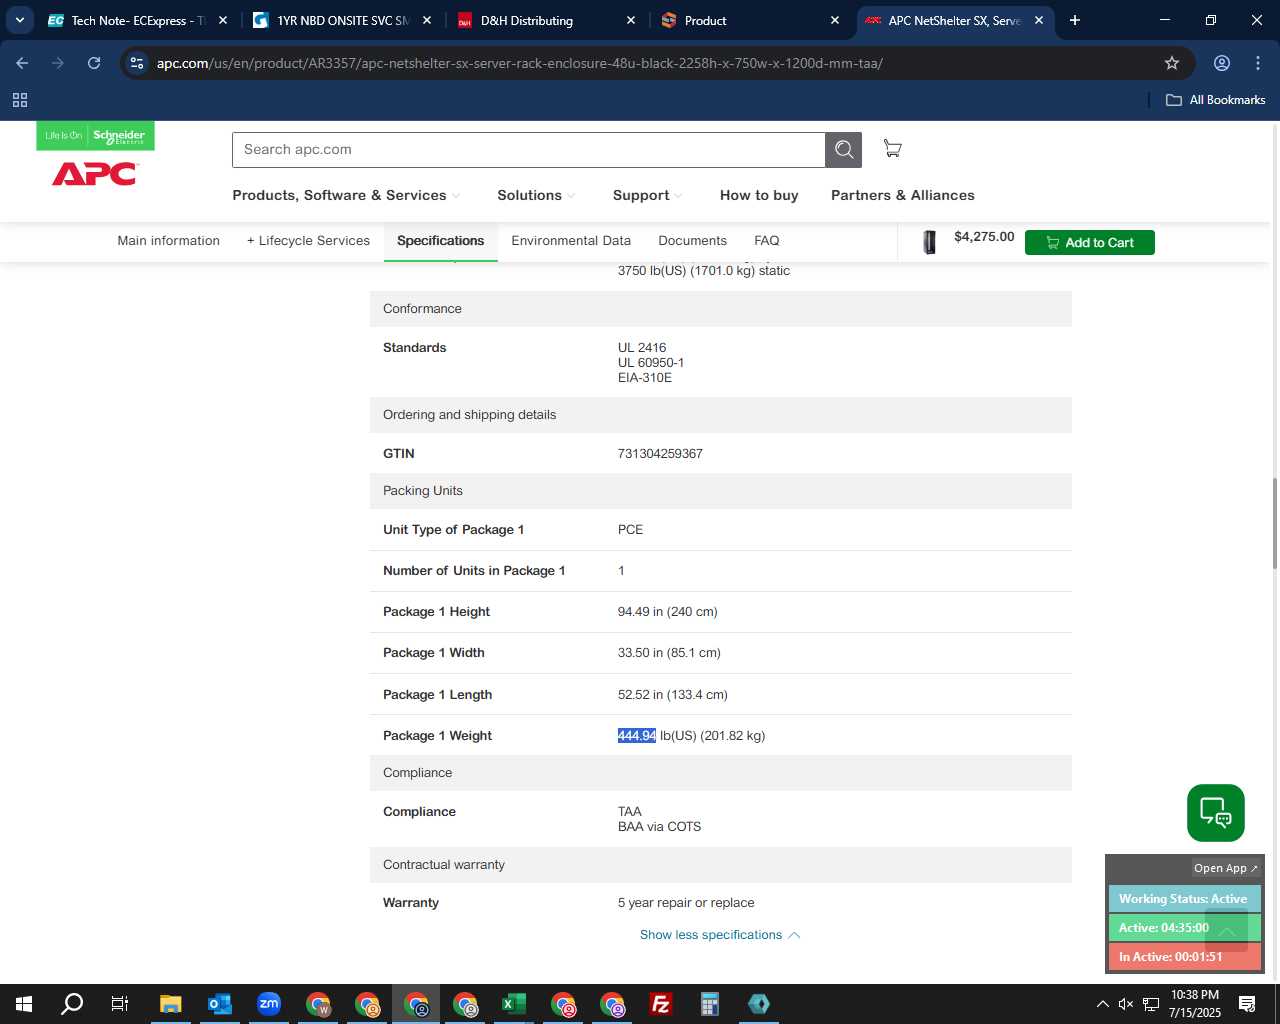
Task: Open the Chrome three-dot menu
Action: click(1258, 63)
